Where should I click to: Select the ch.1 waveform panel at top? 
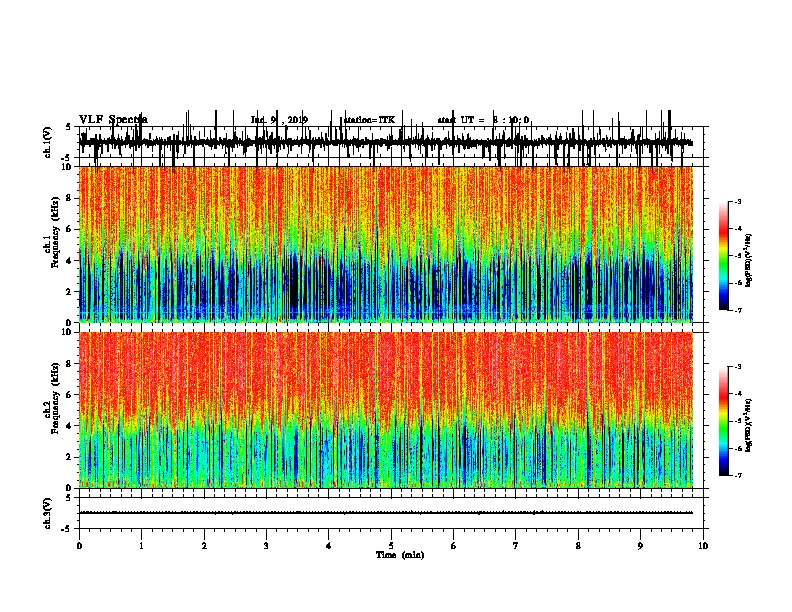point(391,142)
